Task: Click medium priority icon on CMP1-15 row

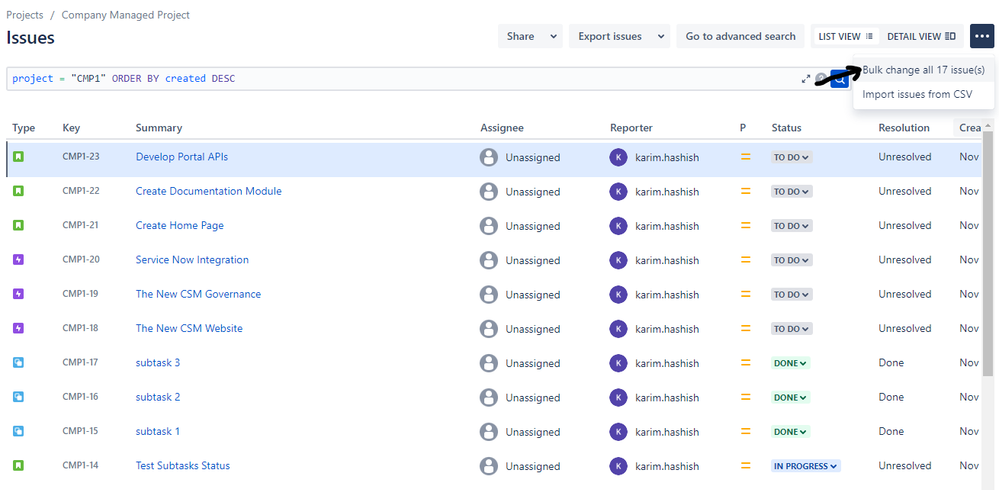Action: tap(745, 432)
